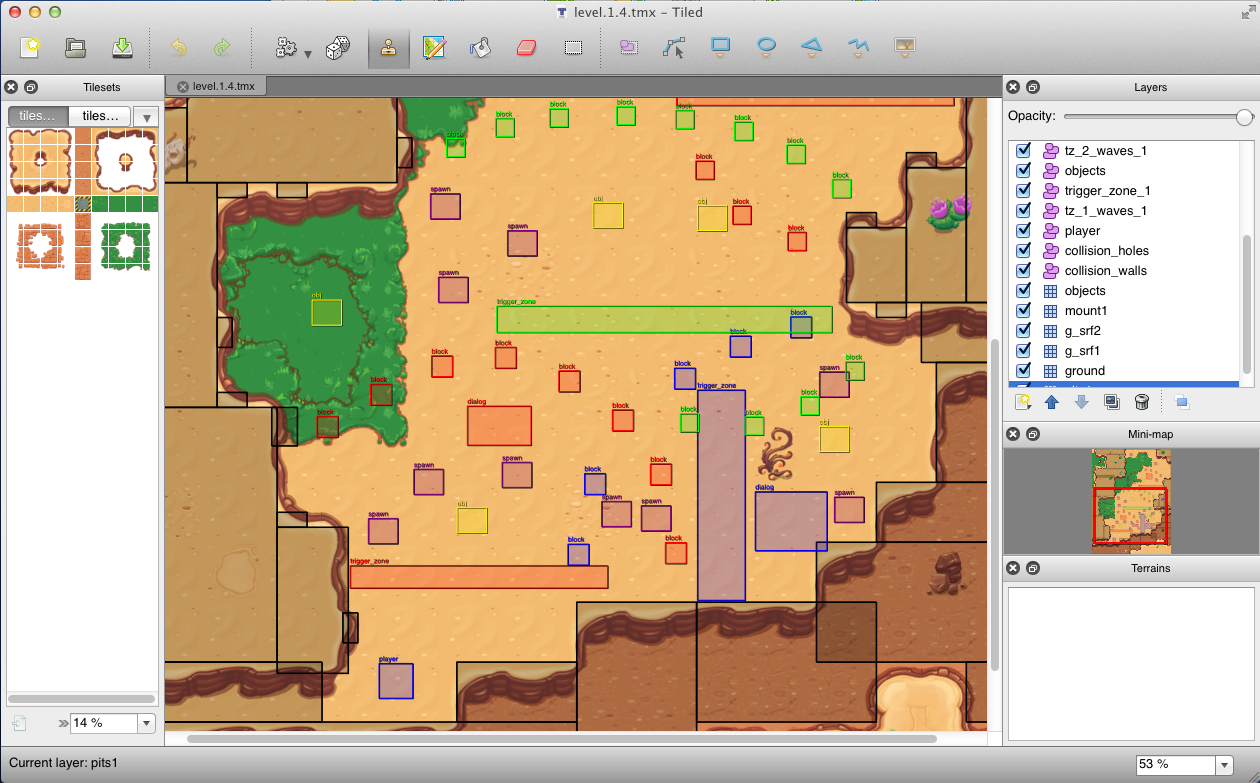
Task: Activate the Rectangular Select tool
Action: click(x=573, y=47)
